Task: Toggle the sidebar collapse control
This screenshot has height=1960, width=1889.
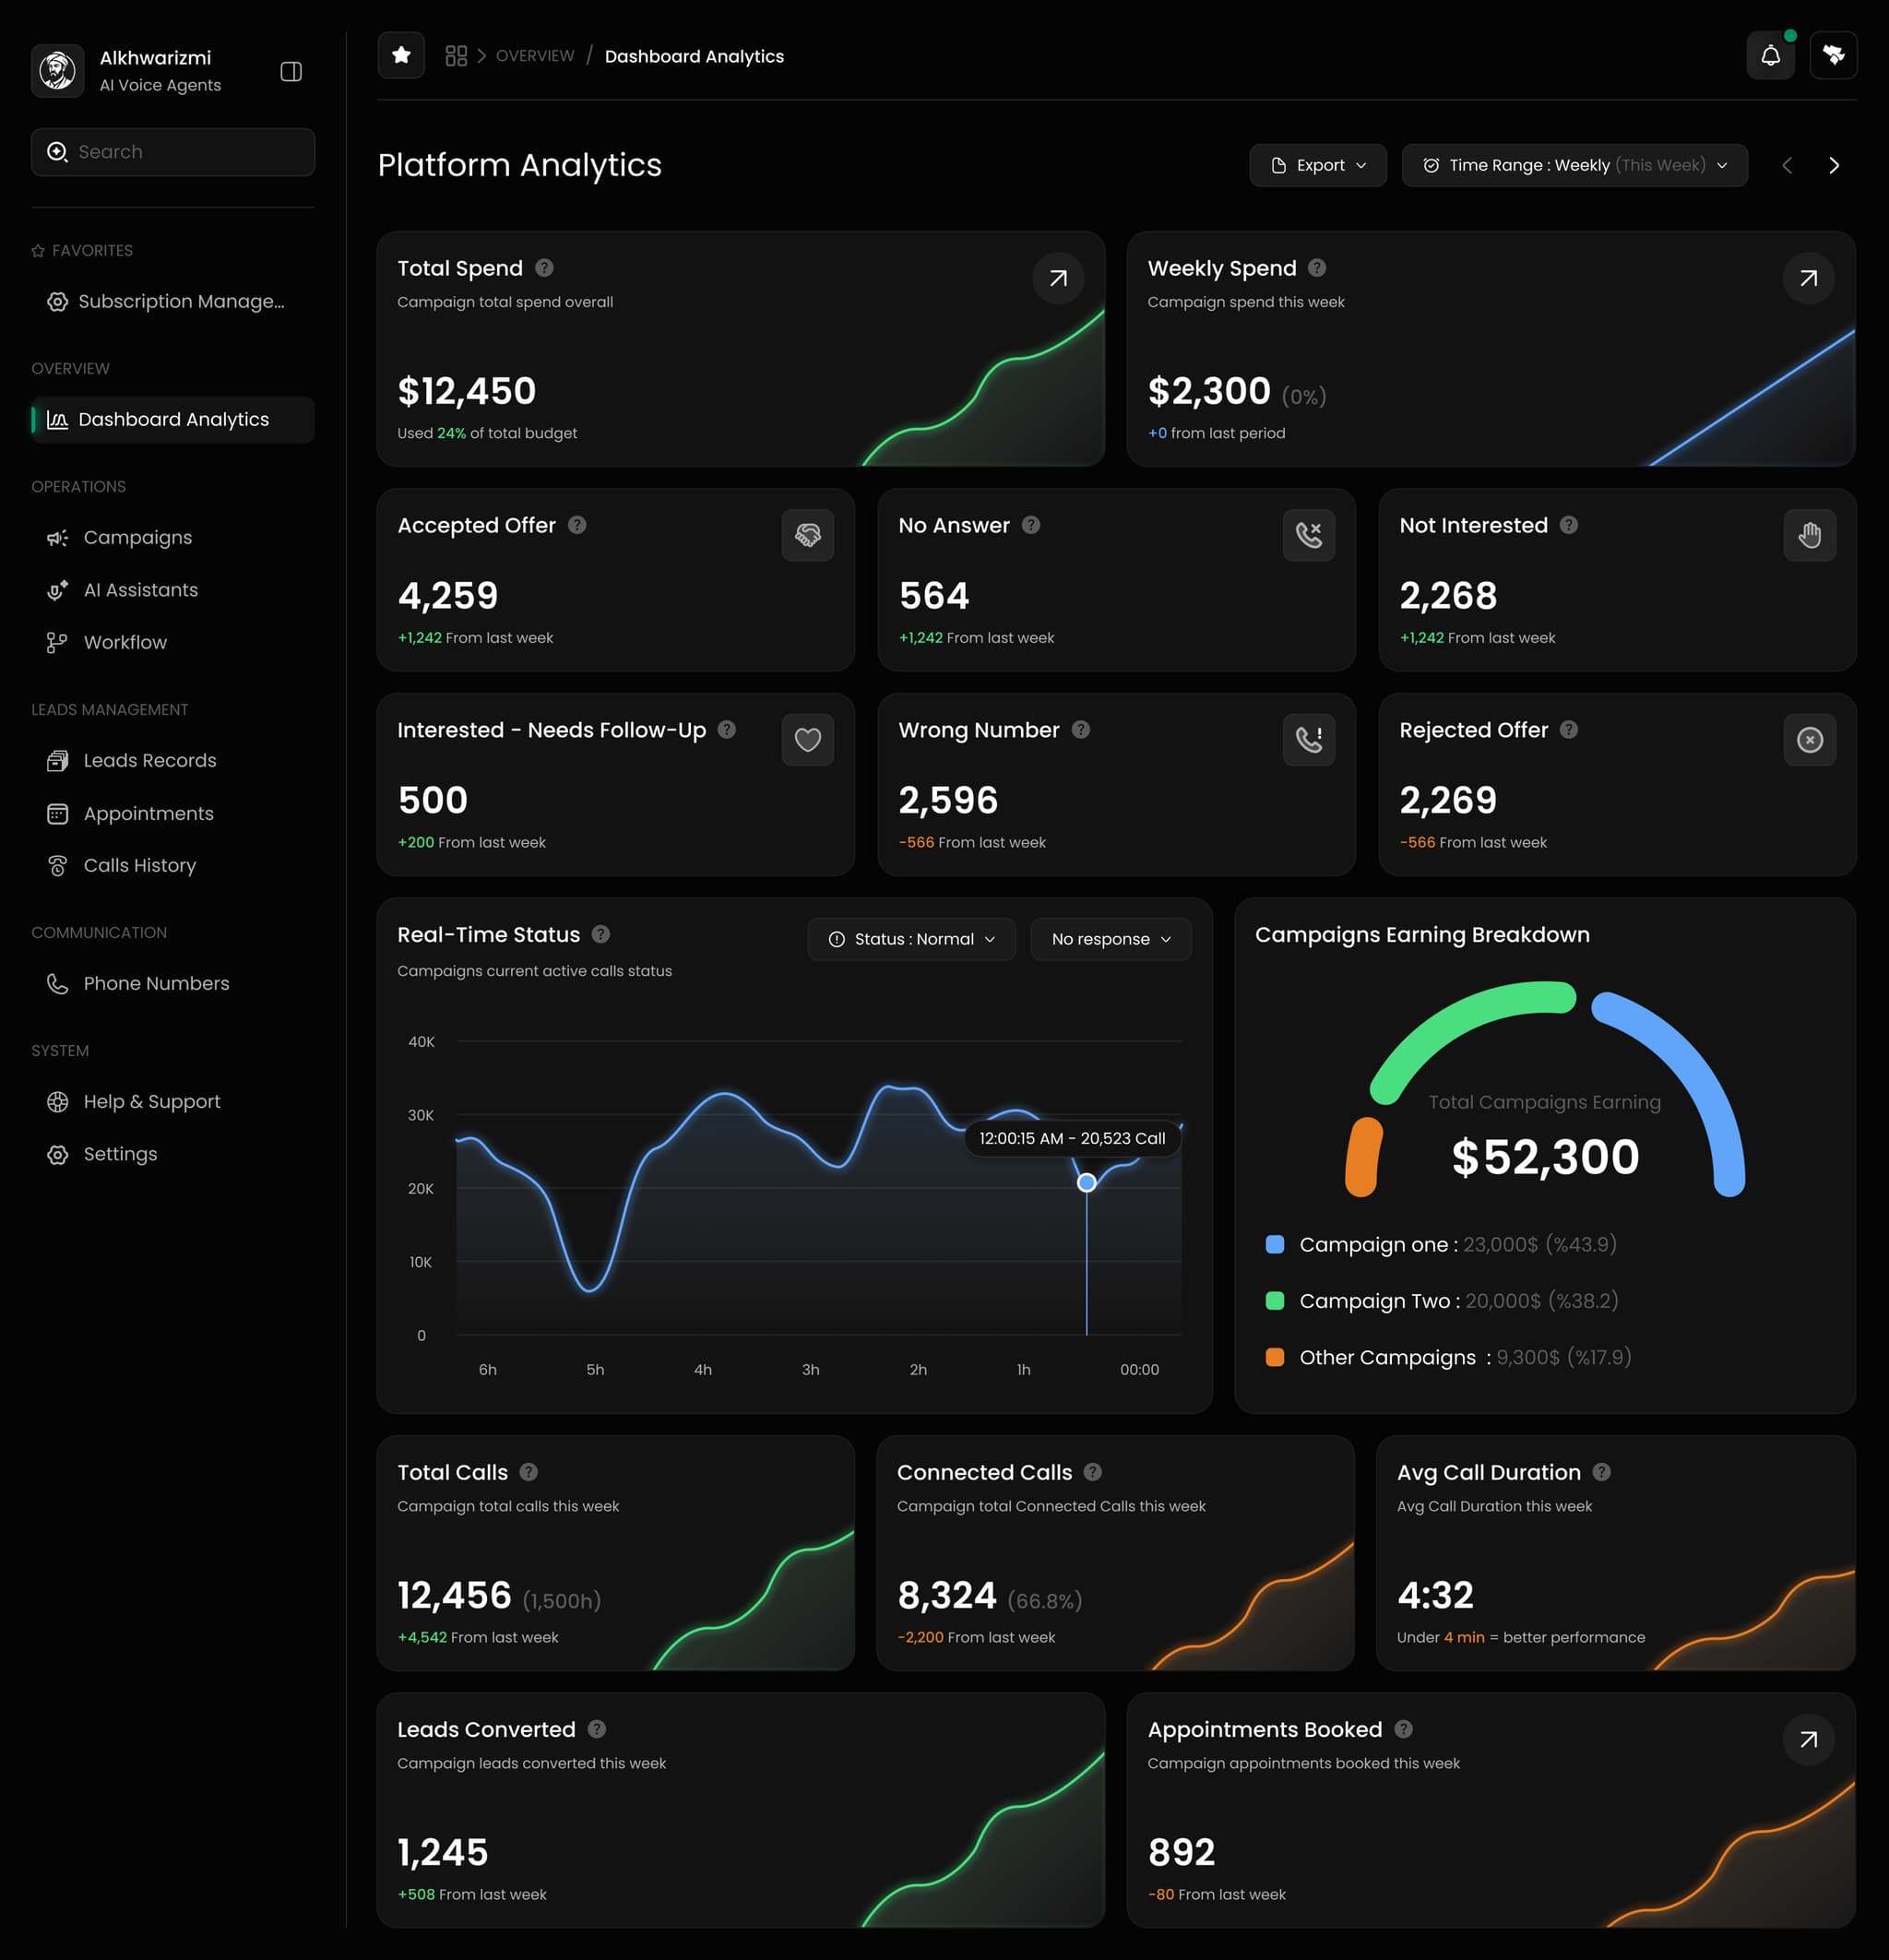Action: [290, 71]
